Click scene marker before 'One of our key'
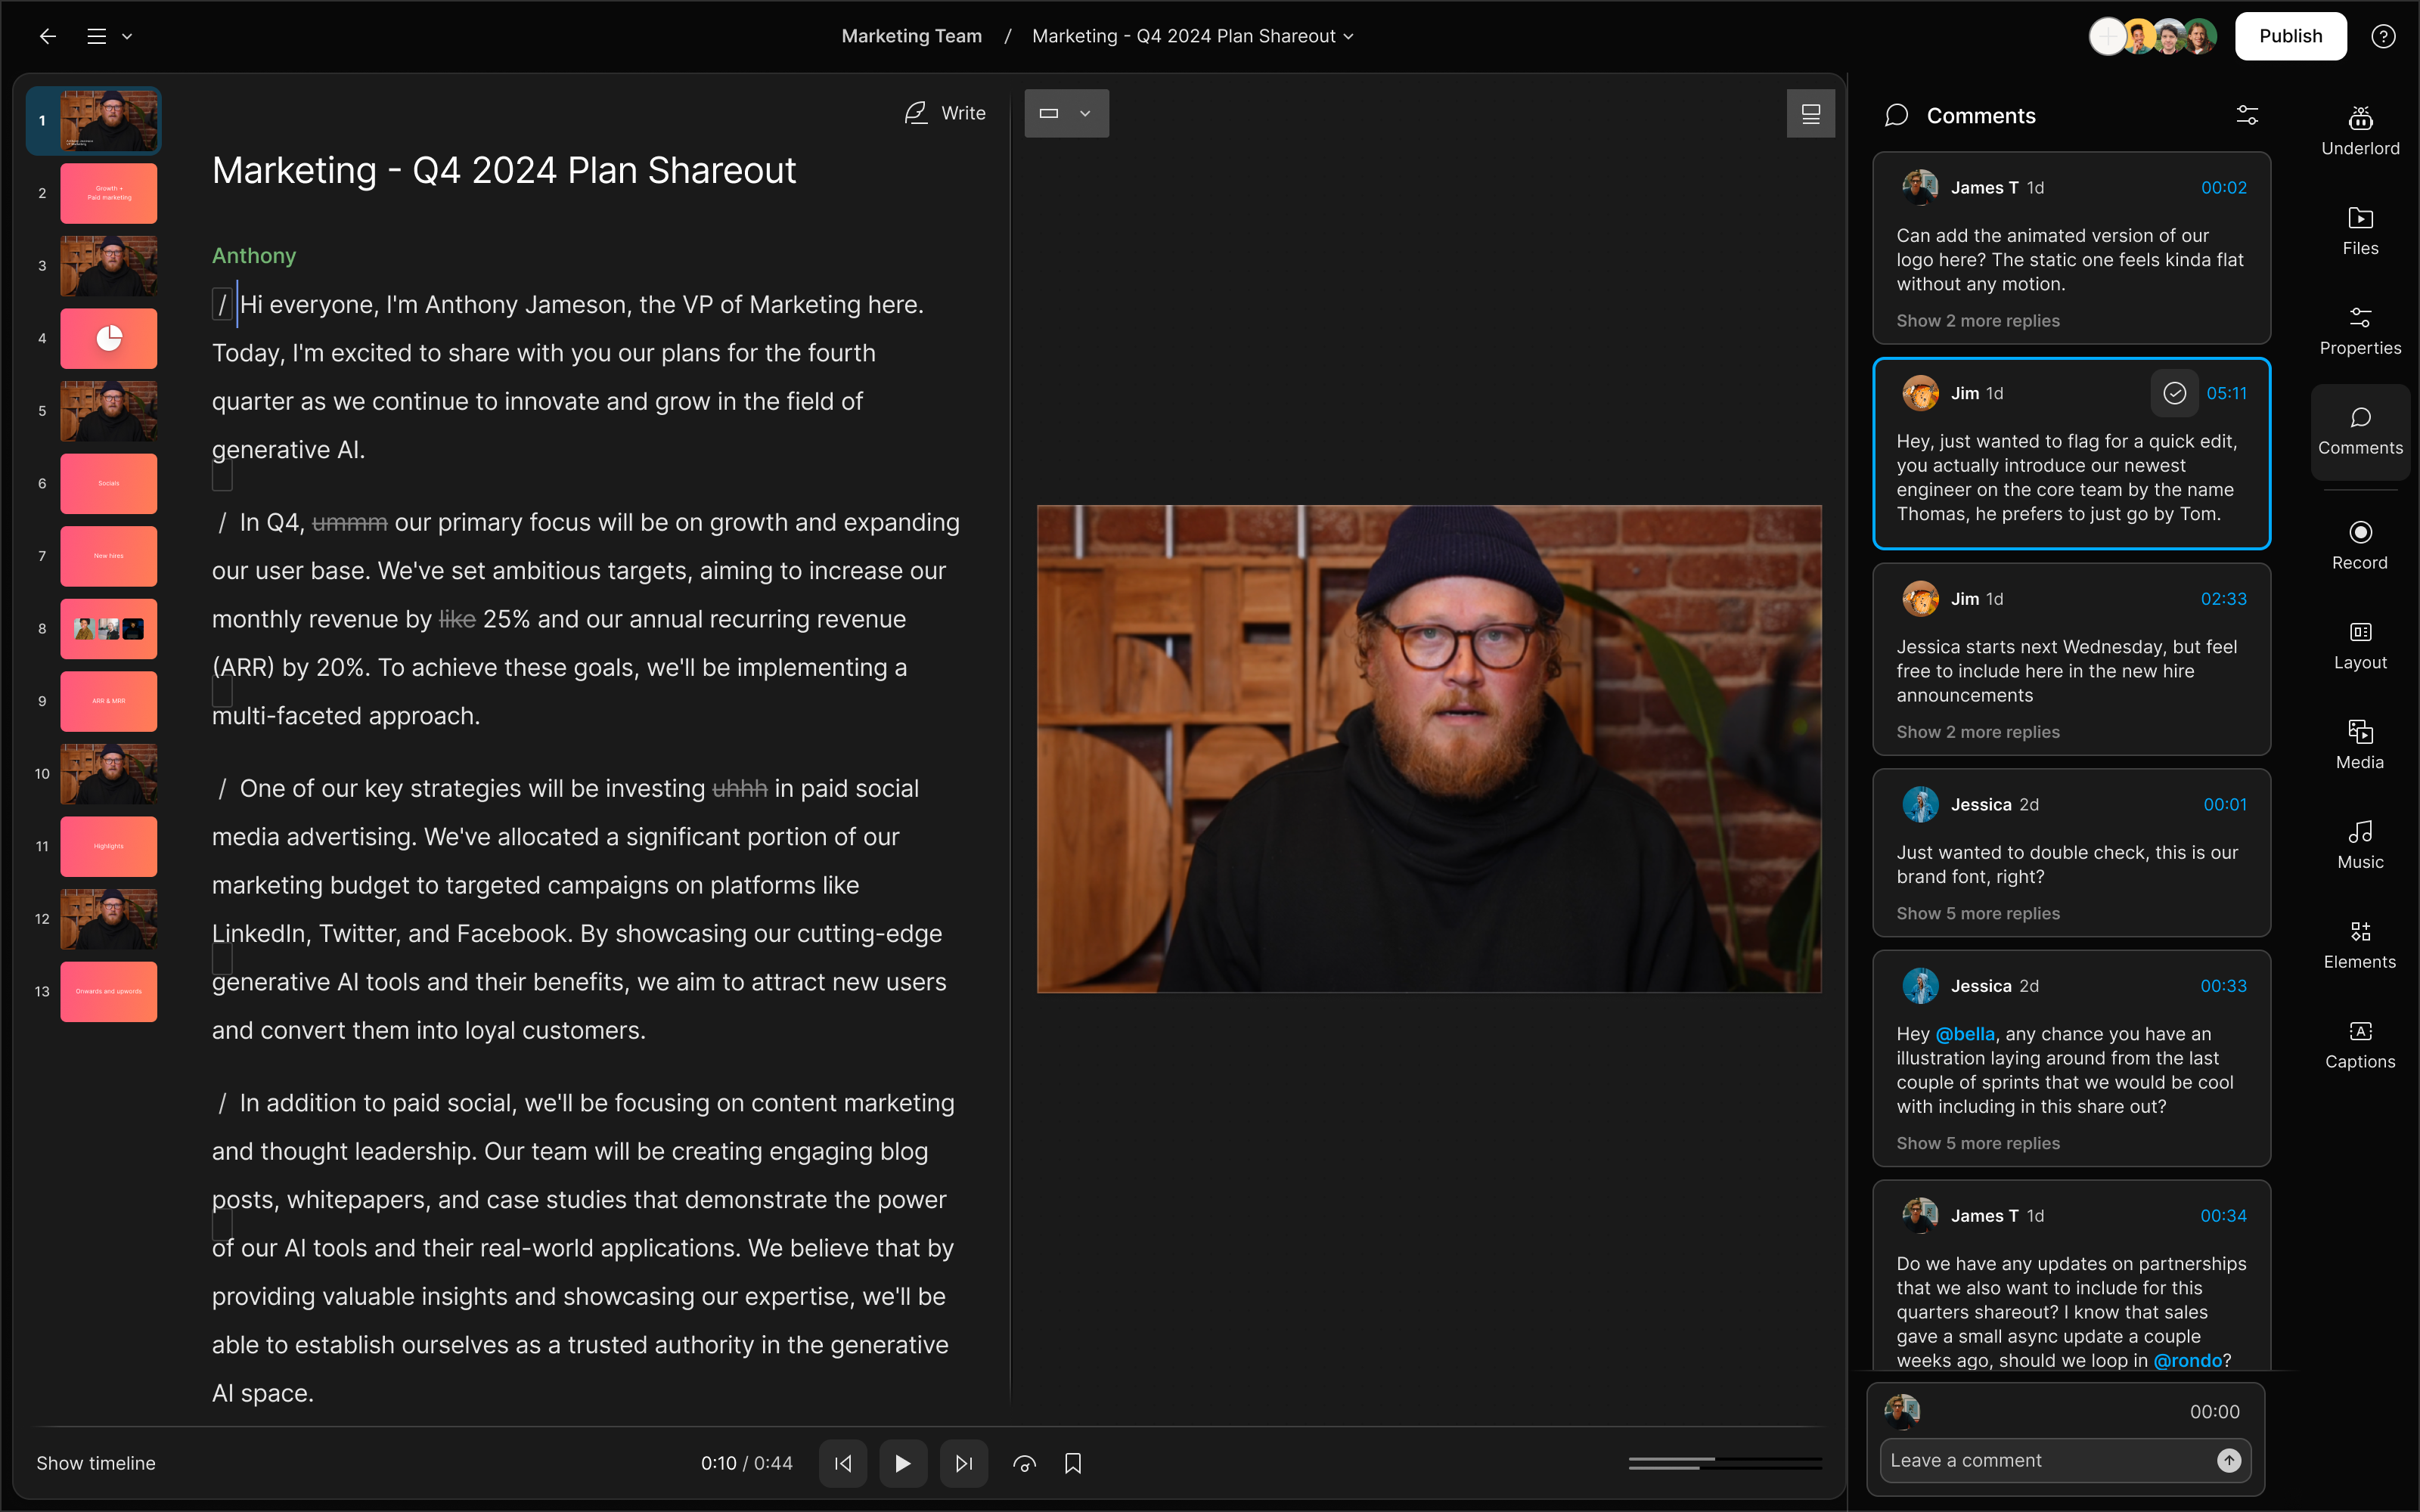 (x=222, y=788)
